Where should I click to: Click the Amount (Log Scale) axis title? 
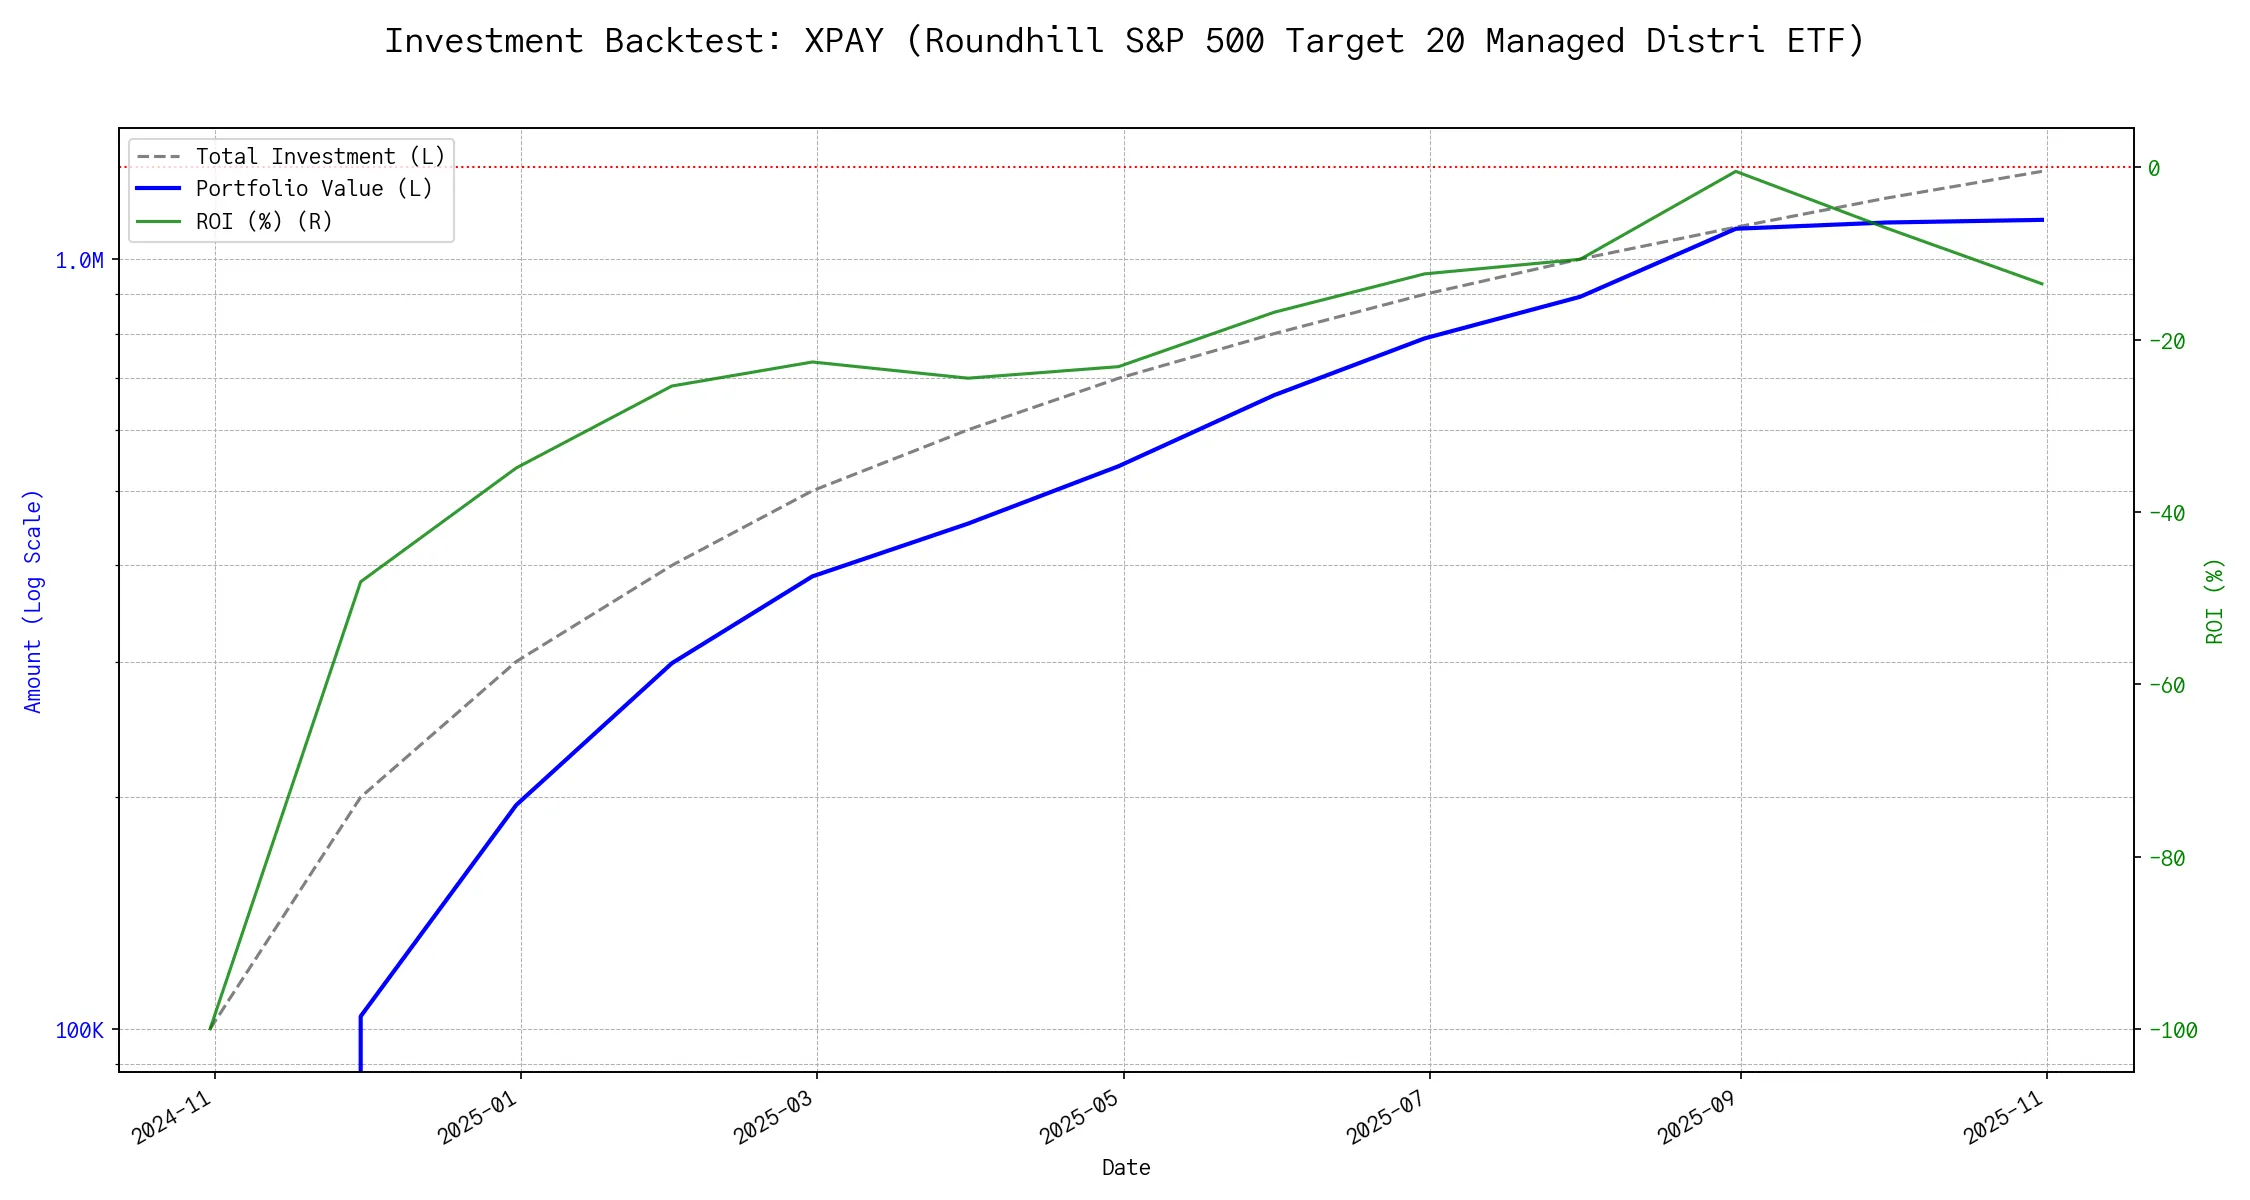click(x=33, y=600)
